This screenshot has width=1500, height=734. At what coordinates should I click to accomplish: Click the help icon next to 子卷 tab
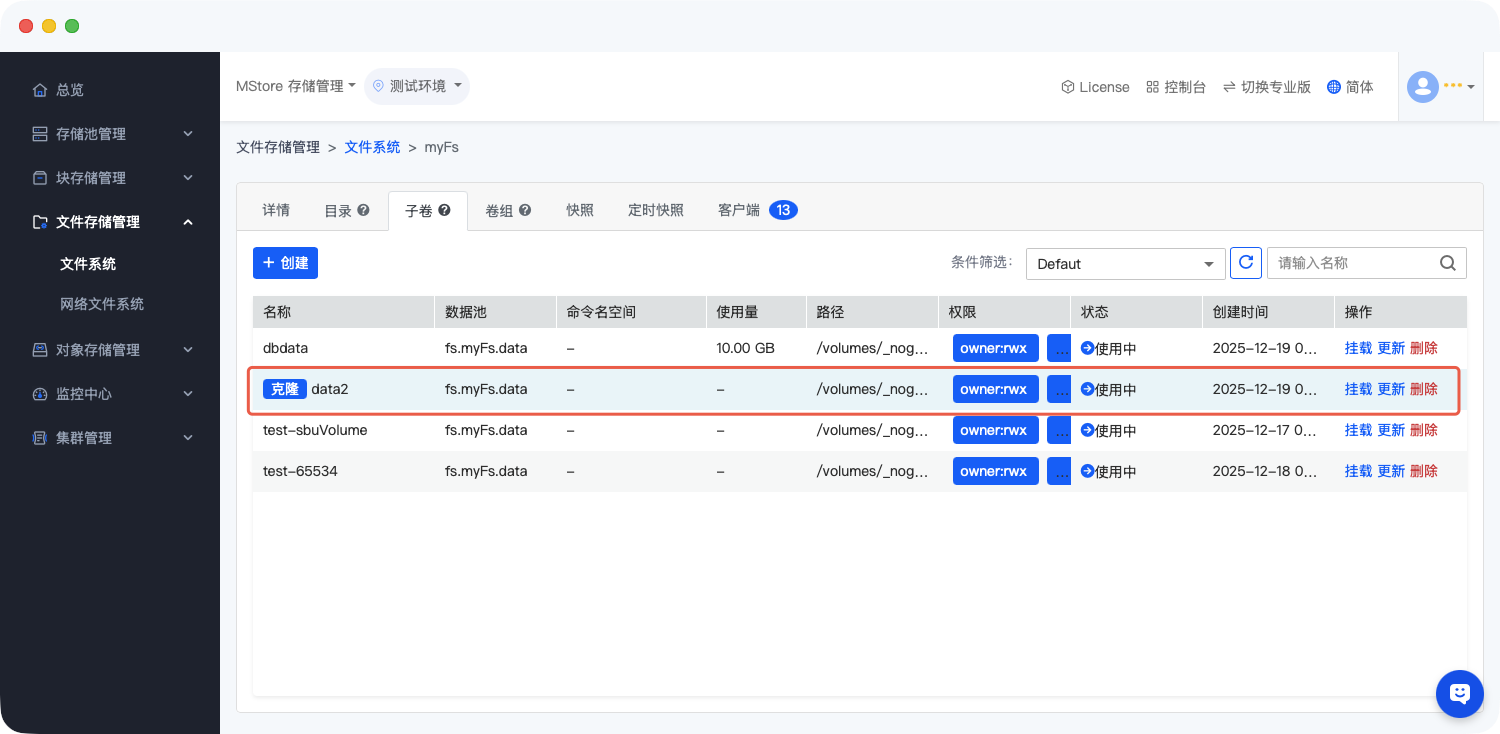pyautogui.click(x=445, y=210)
